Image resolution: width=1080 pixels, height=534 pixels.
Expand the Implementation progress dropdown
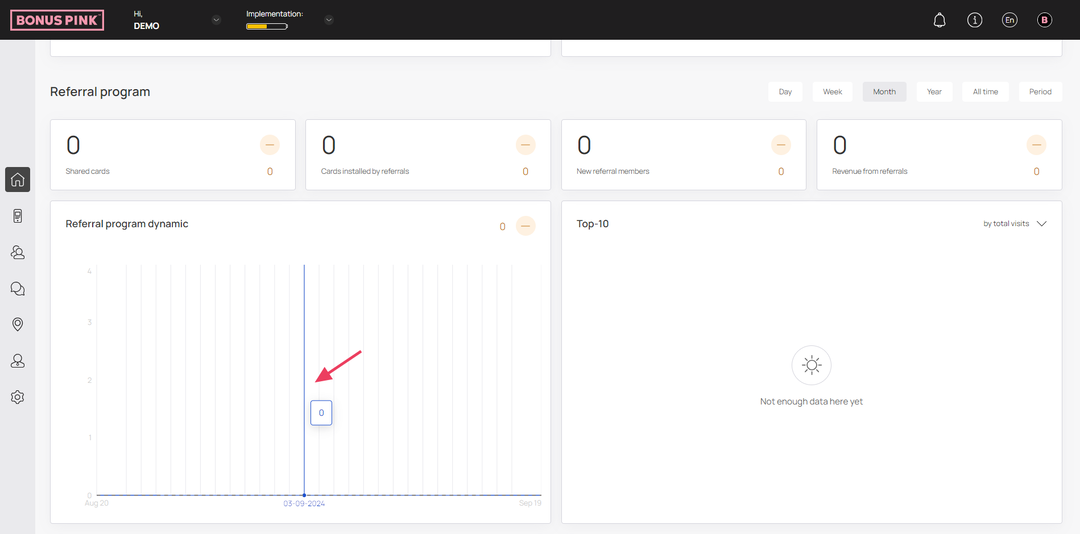click(x=329, y=20)
